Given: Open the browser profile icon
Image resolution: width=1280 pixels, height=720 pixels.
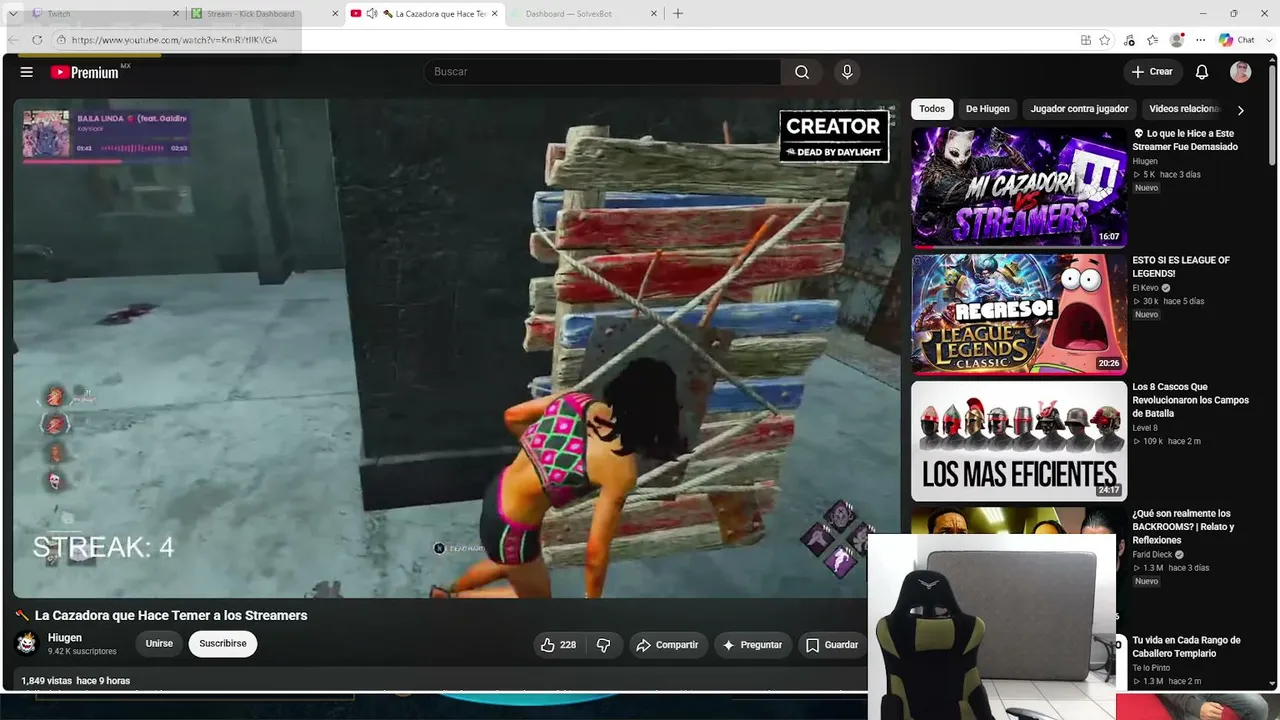Looking at the screenshot, I should coord(1177,40).
